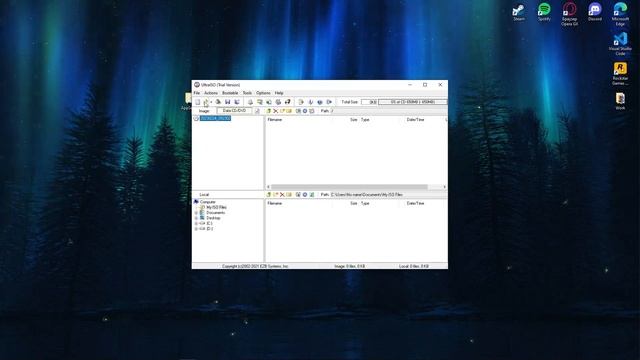Click the Save As toolbar icon
Viewport: 640px width, 360px height.
tap(237, 102)
